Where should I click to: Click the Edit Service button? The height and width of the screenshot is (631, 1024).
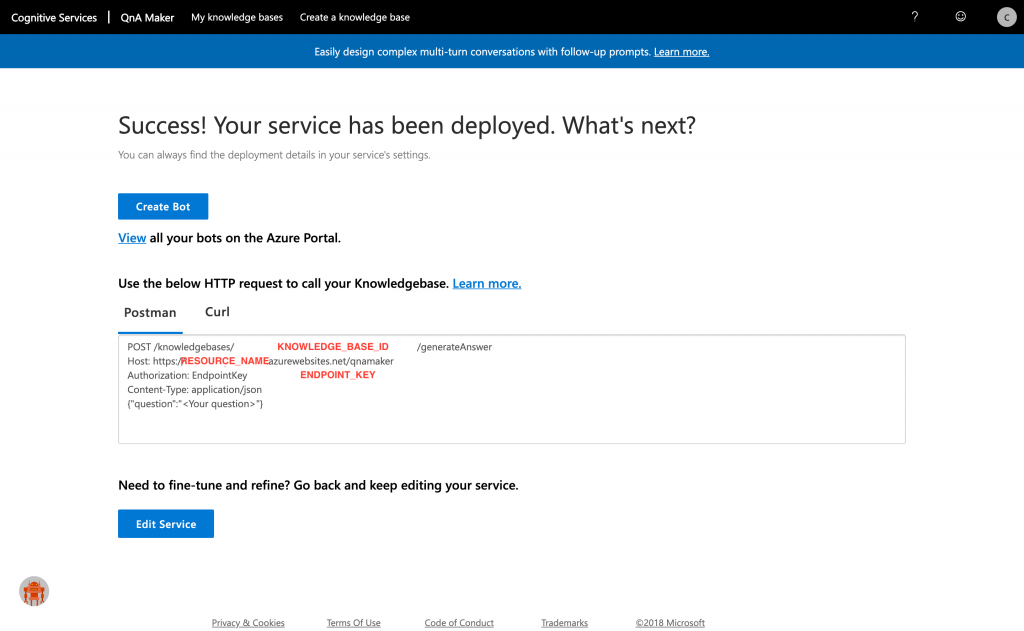166,524
